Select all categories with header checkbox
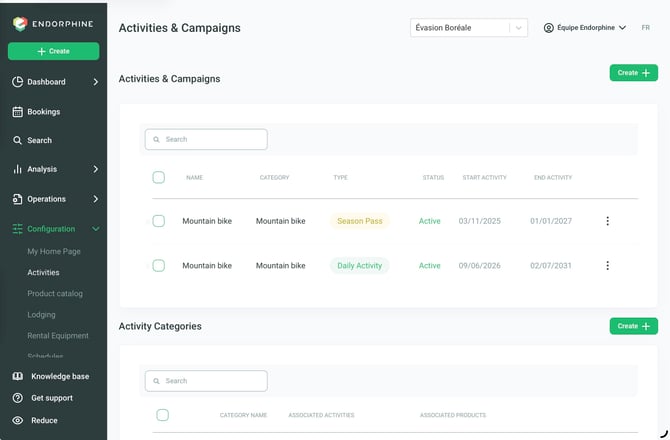The height and width of the screenshot is (440, 670). coord(162,415)
